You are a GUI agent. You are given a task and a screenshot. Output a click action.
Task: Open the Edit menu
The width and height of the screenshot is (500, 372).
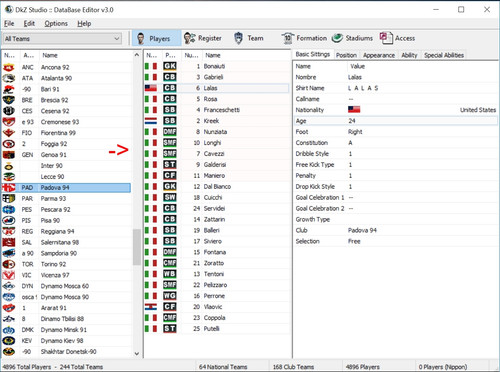[x=29, y=24]
